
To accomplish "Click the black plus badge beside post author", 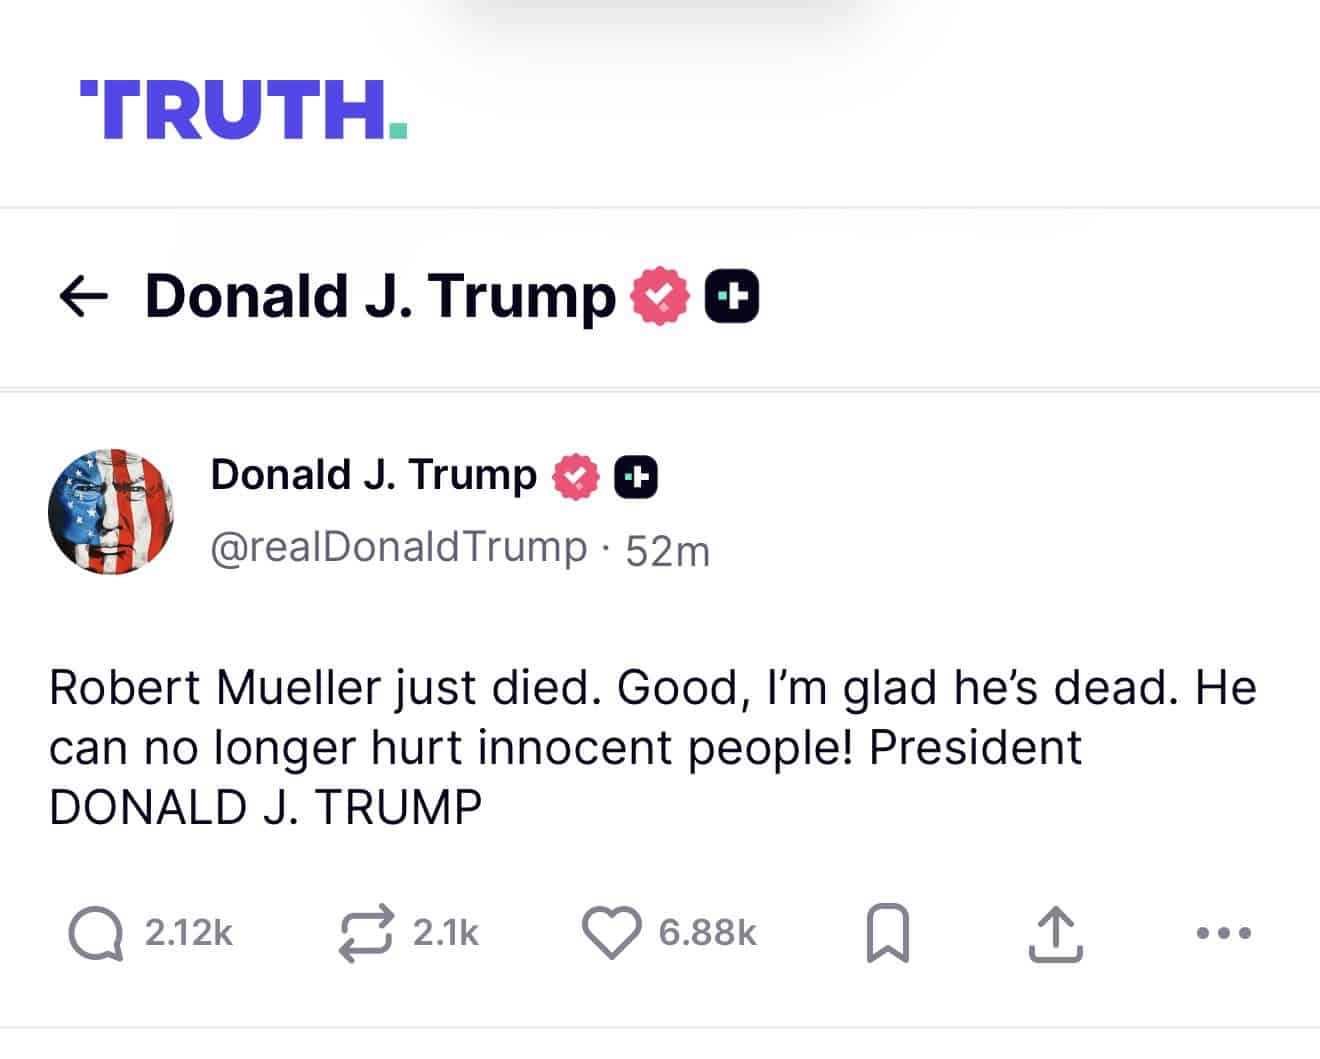I will (635, 476).
